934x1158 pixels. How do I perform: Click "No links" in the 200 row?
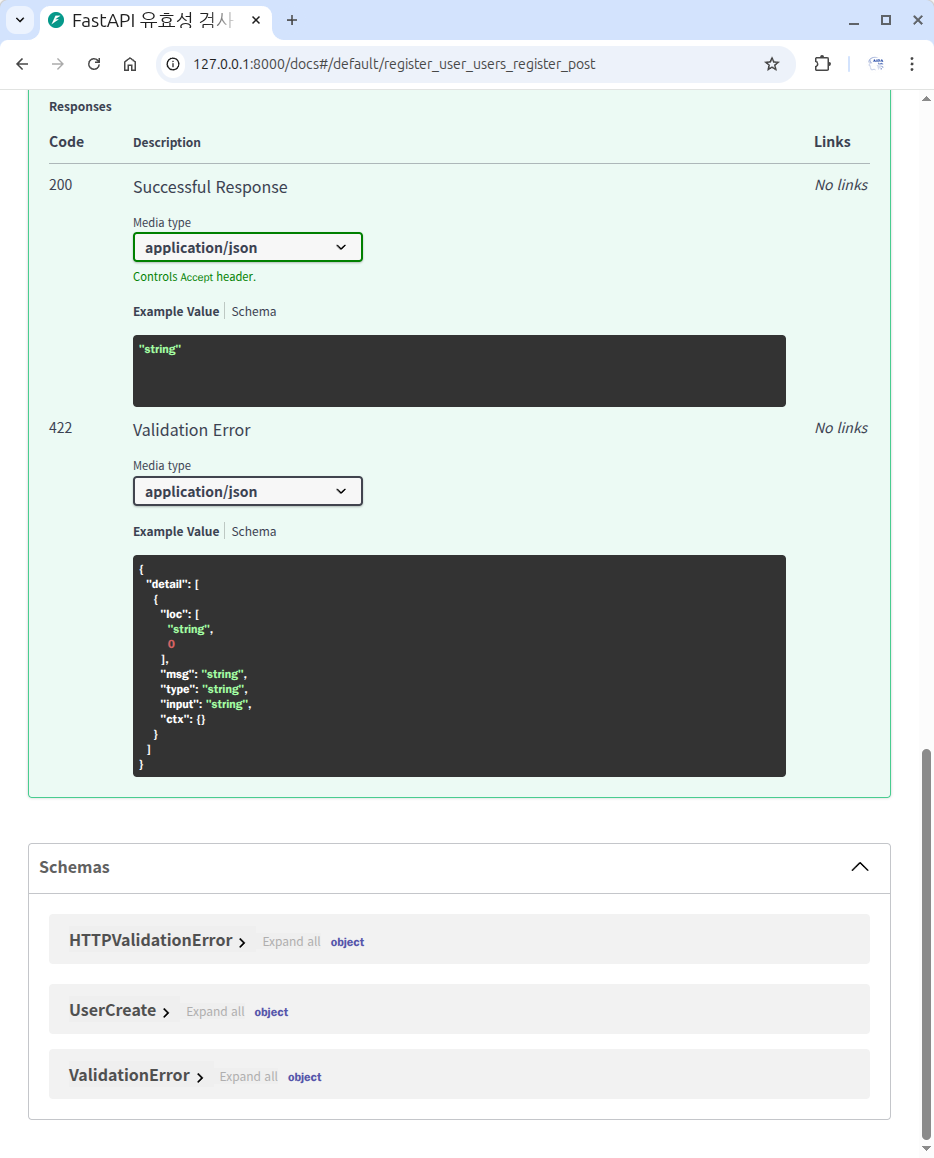point(841,185)
